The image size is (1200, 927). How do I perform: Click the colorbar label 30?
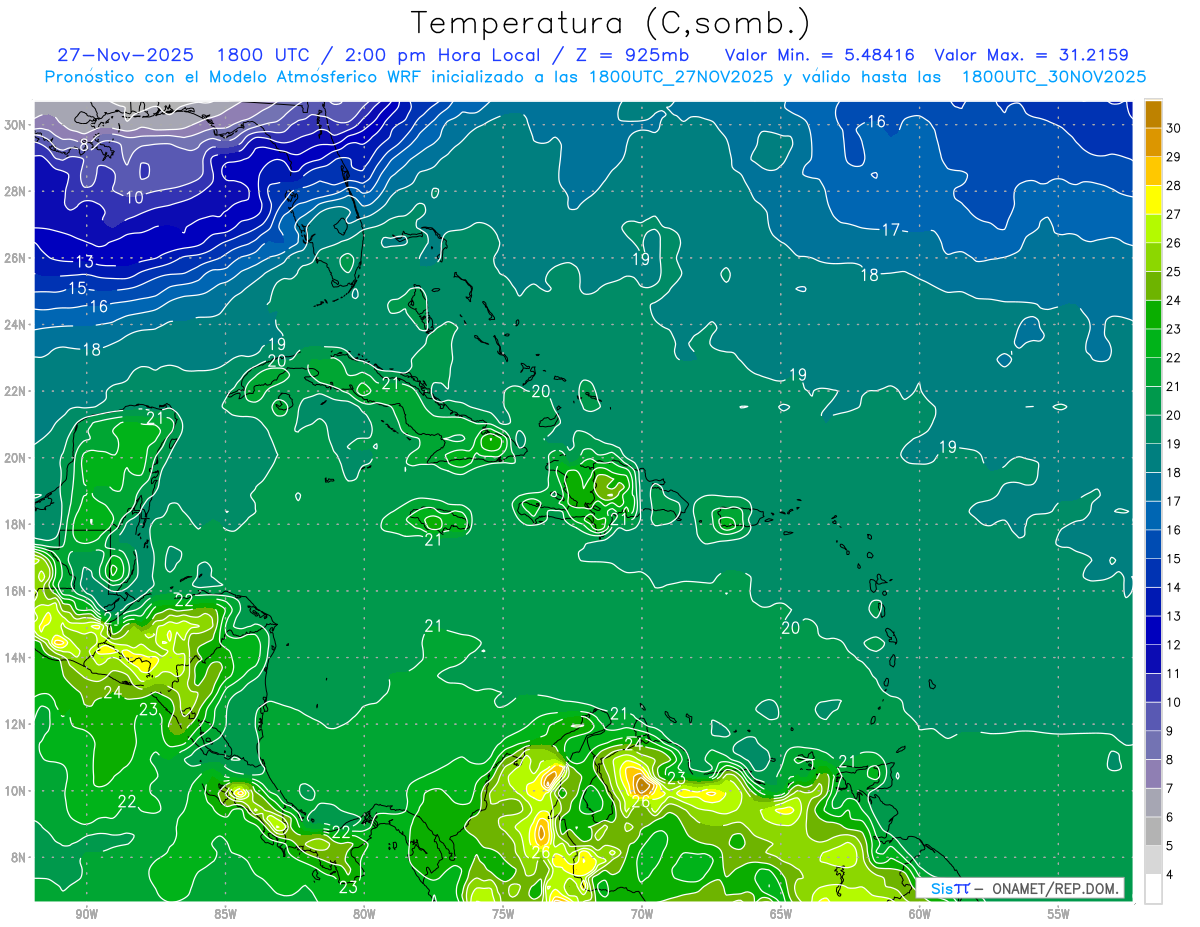point(1174,128)
